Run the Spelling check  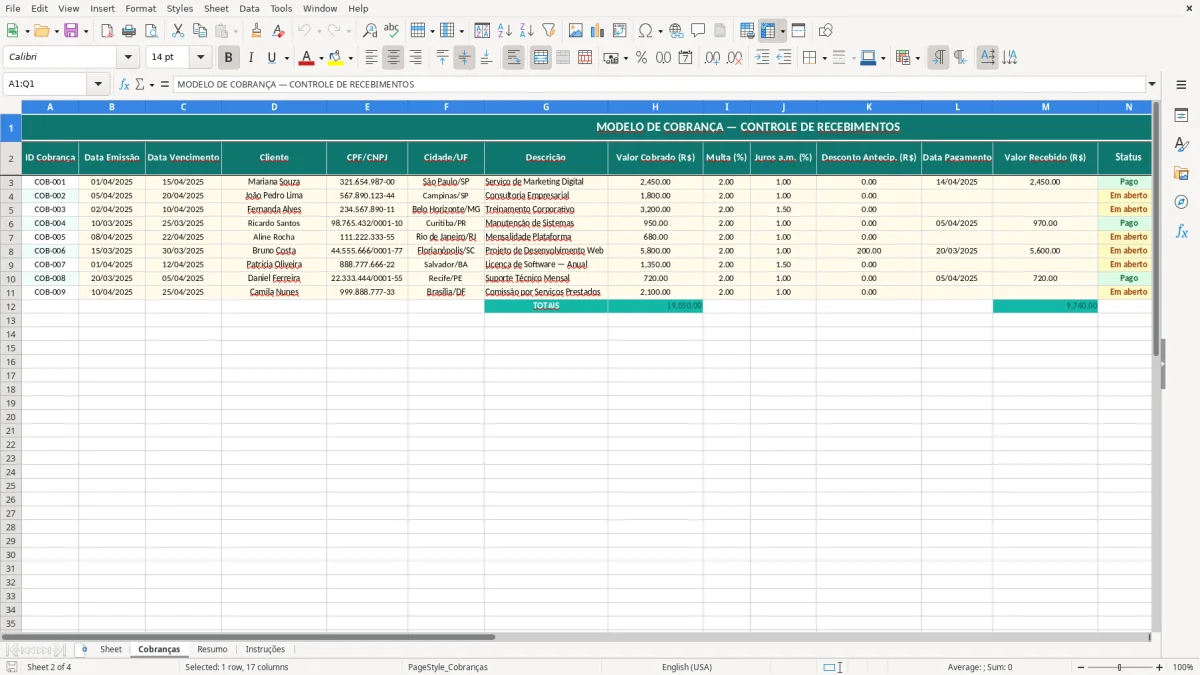392,31
